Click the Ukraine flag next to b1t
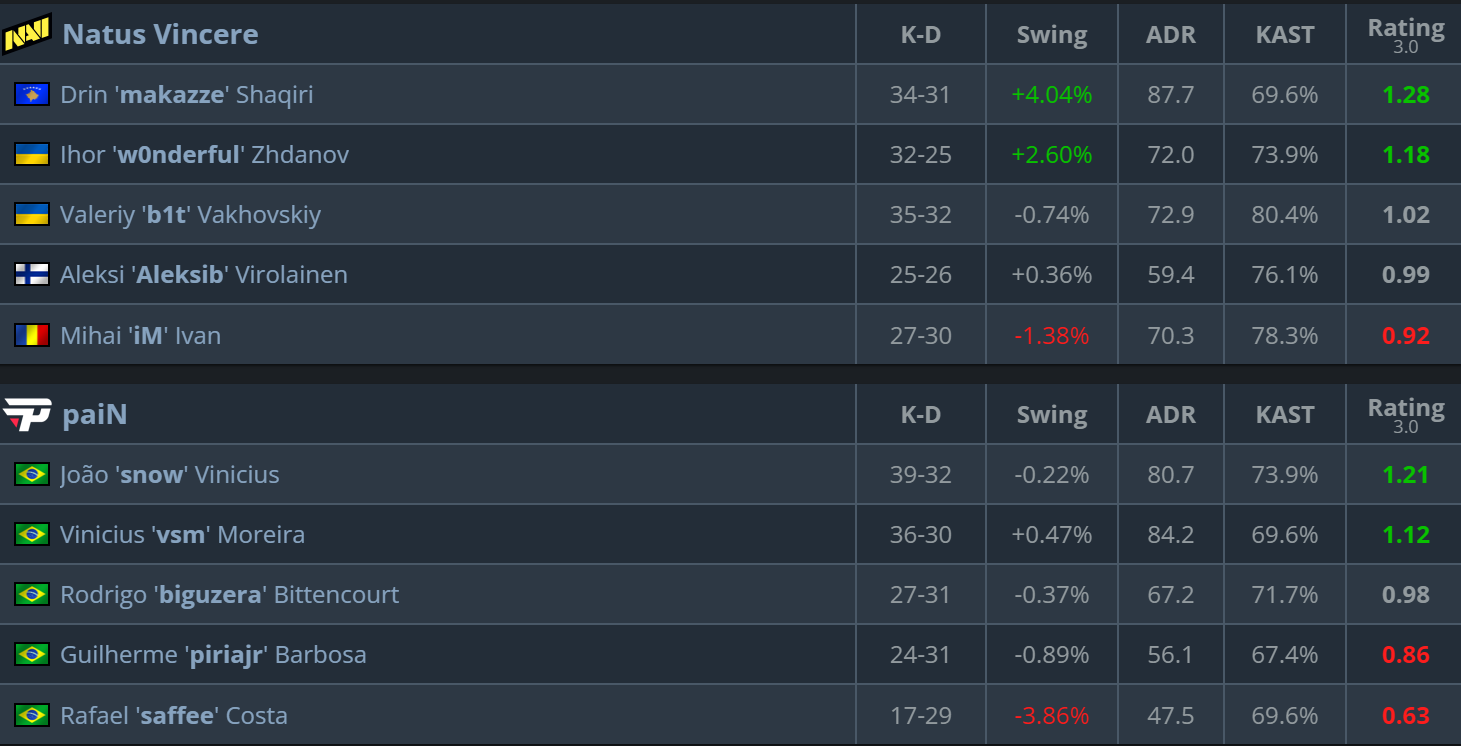The height and width of the screenshot is (746, 1461). (32, 214)
